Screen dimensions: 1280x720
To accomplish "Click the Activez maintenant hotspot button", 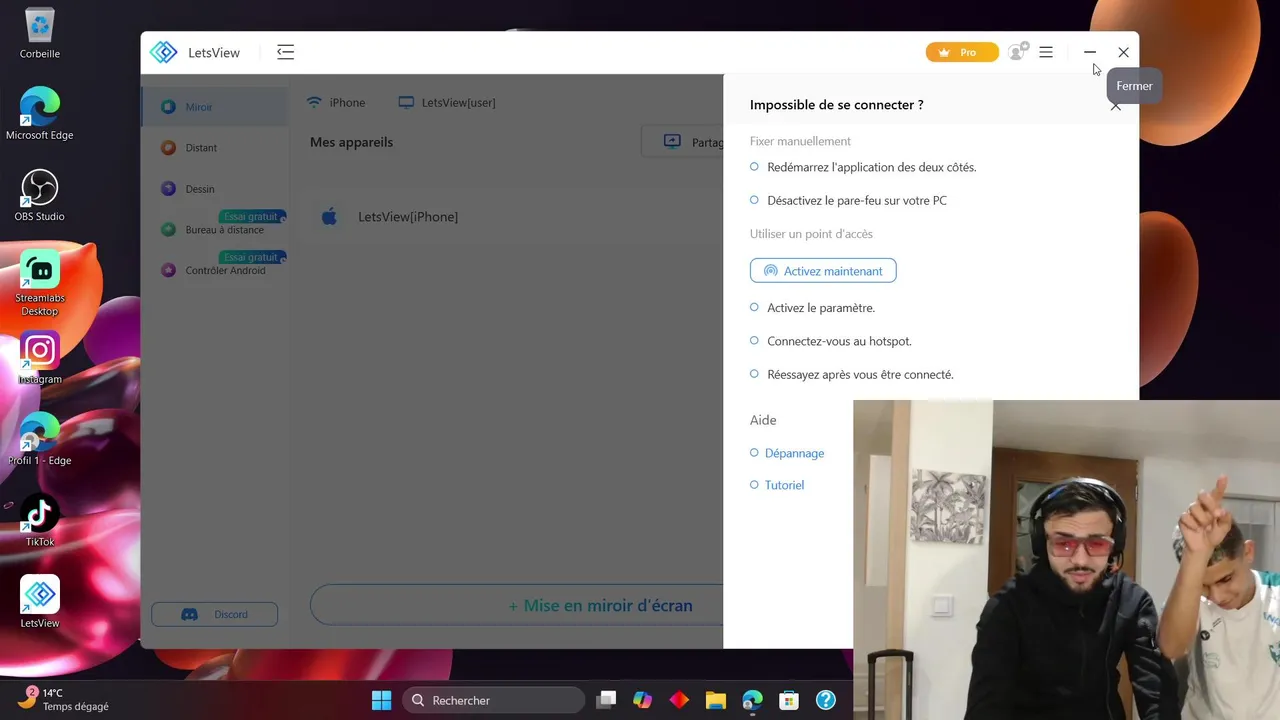I will tap(823, 271).
